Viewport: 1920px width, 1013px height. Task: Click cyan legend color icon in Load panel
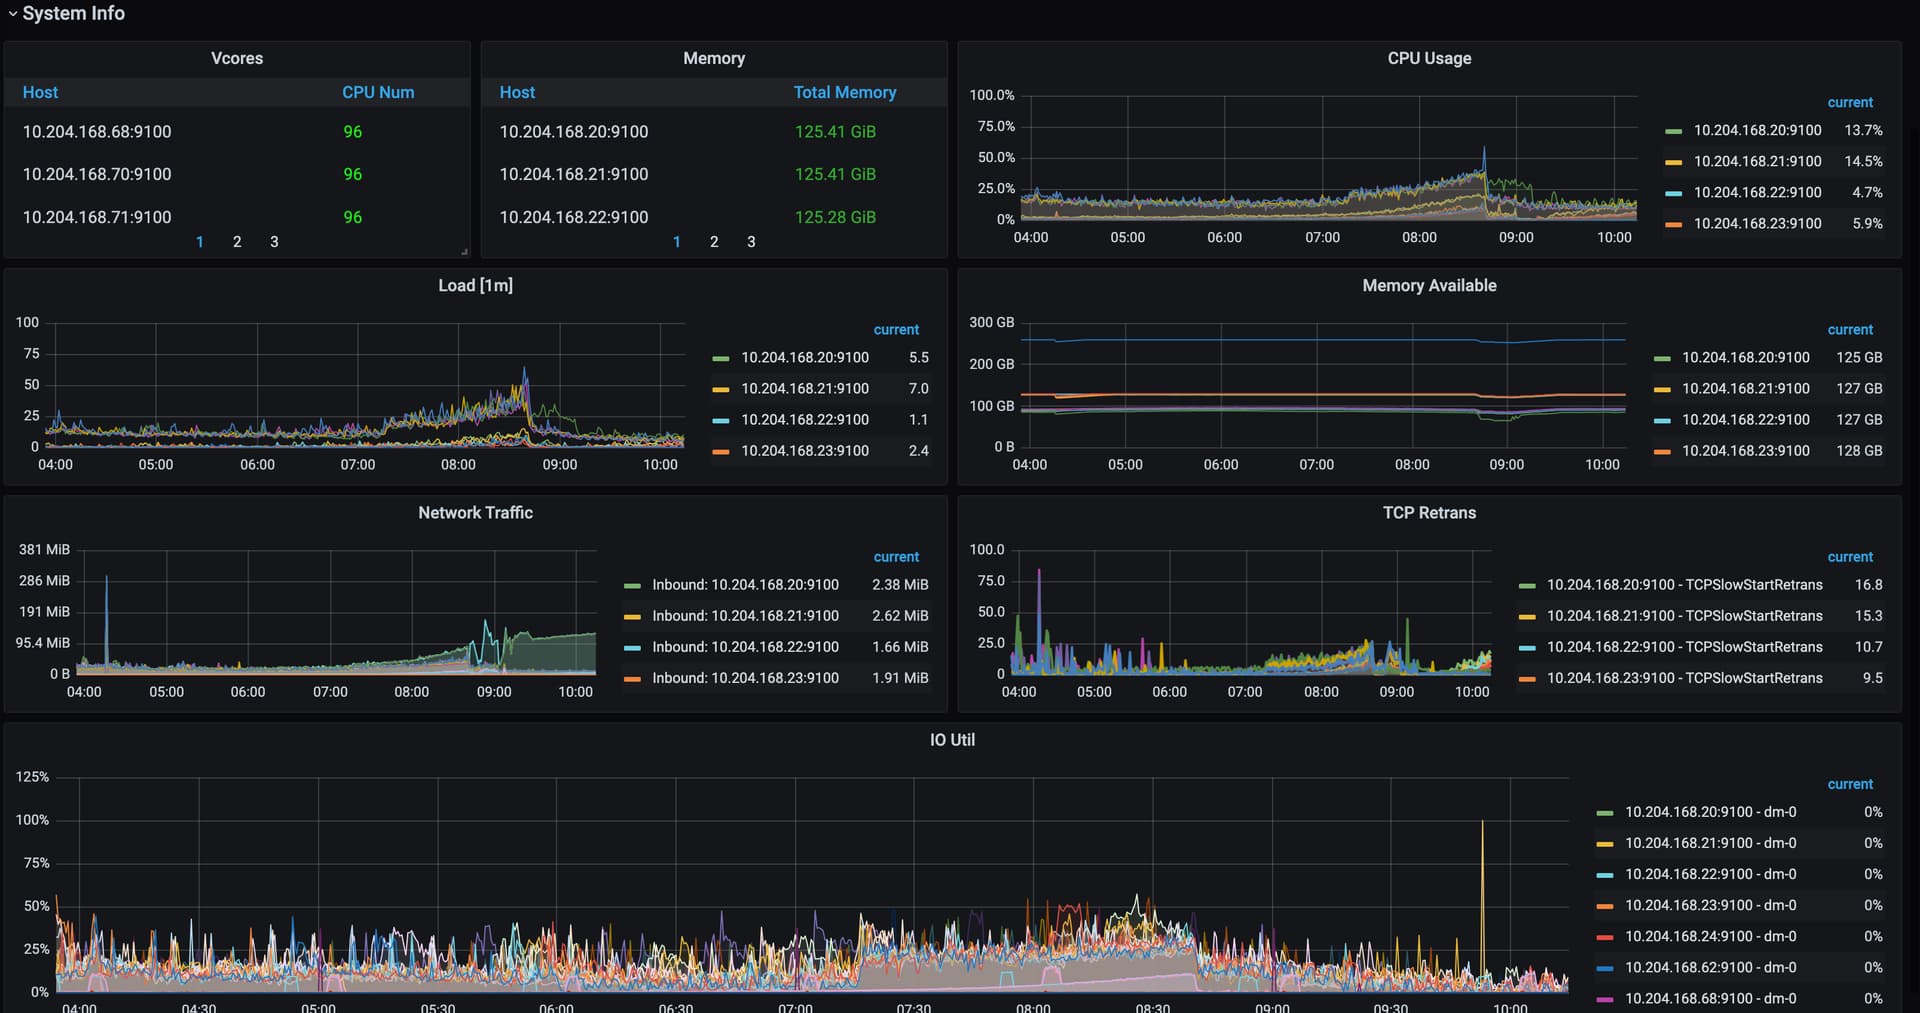coord(720,420)
